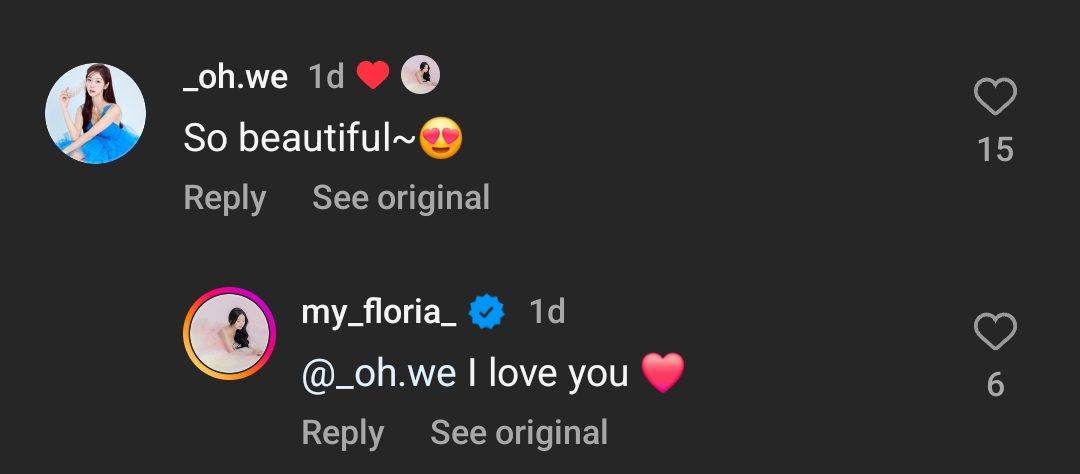See original text of the "So beautiful~" comment
The width and height of the screenshot is (1080, 474).
(401, 198)
